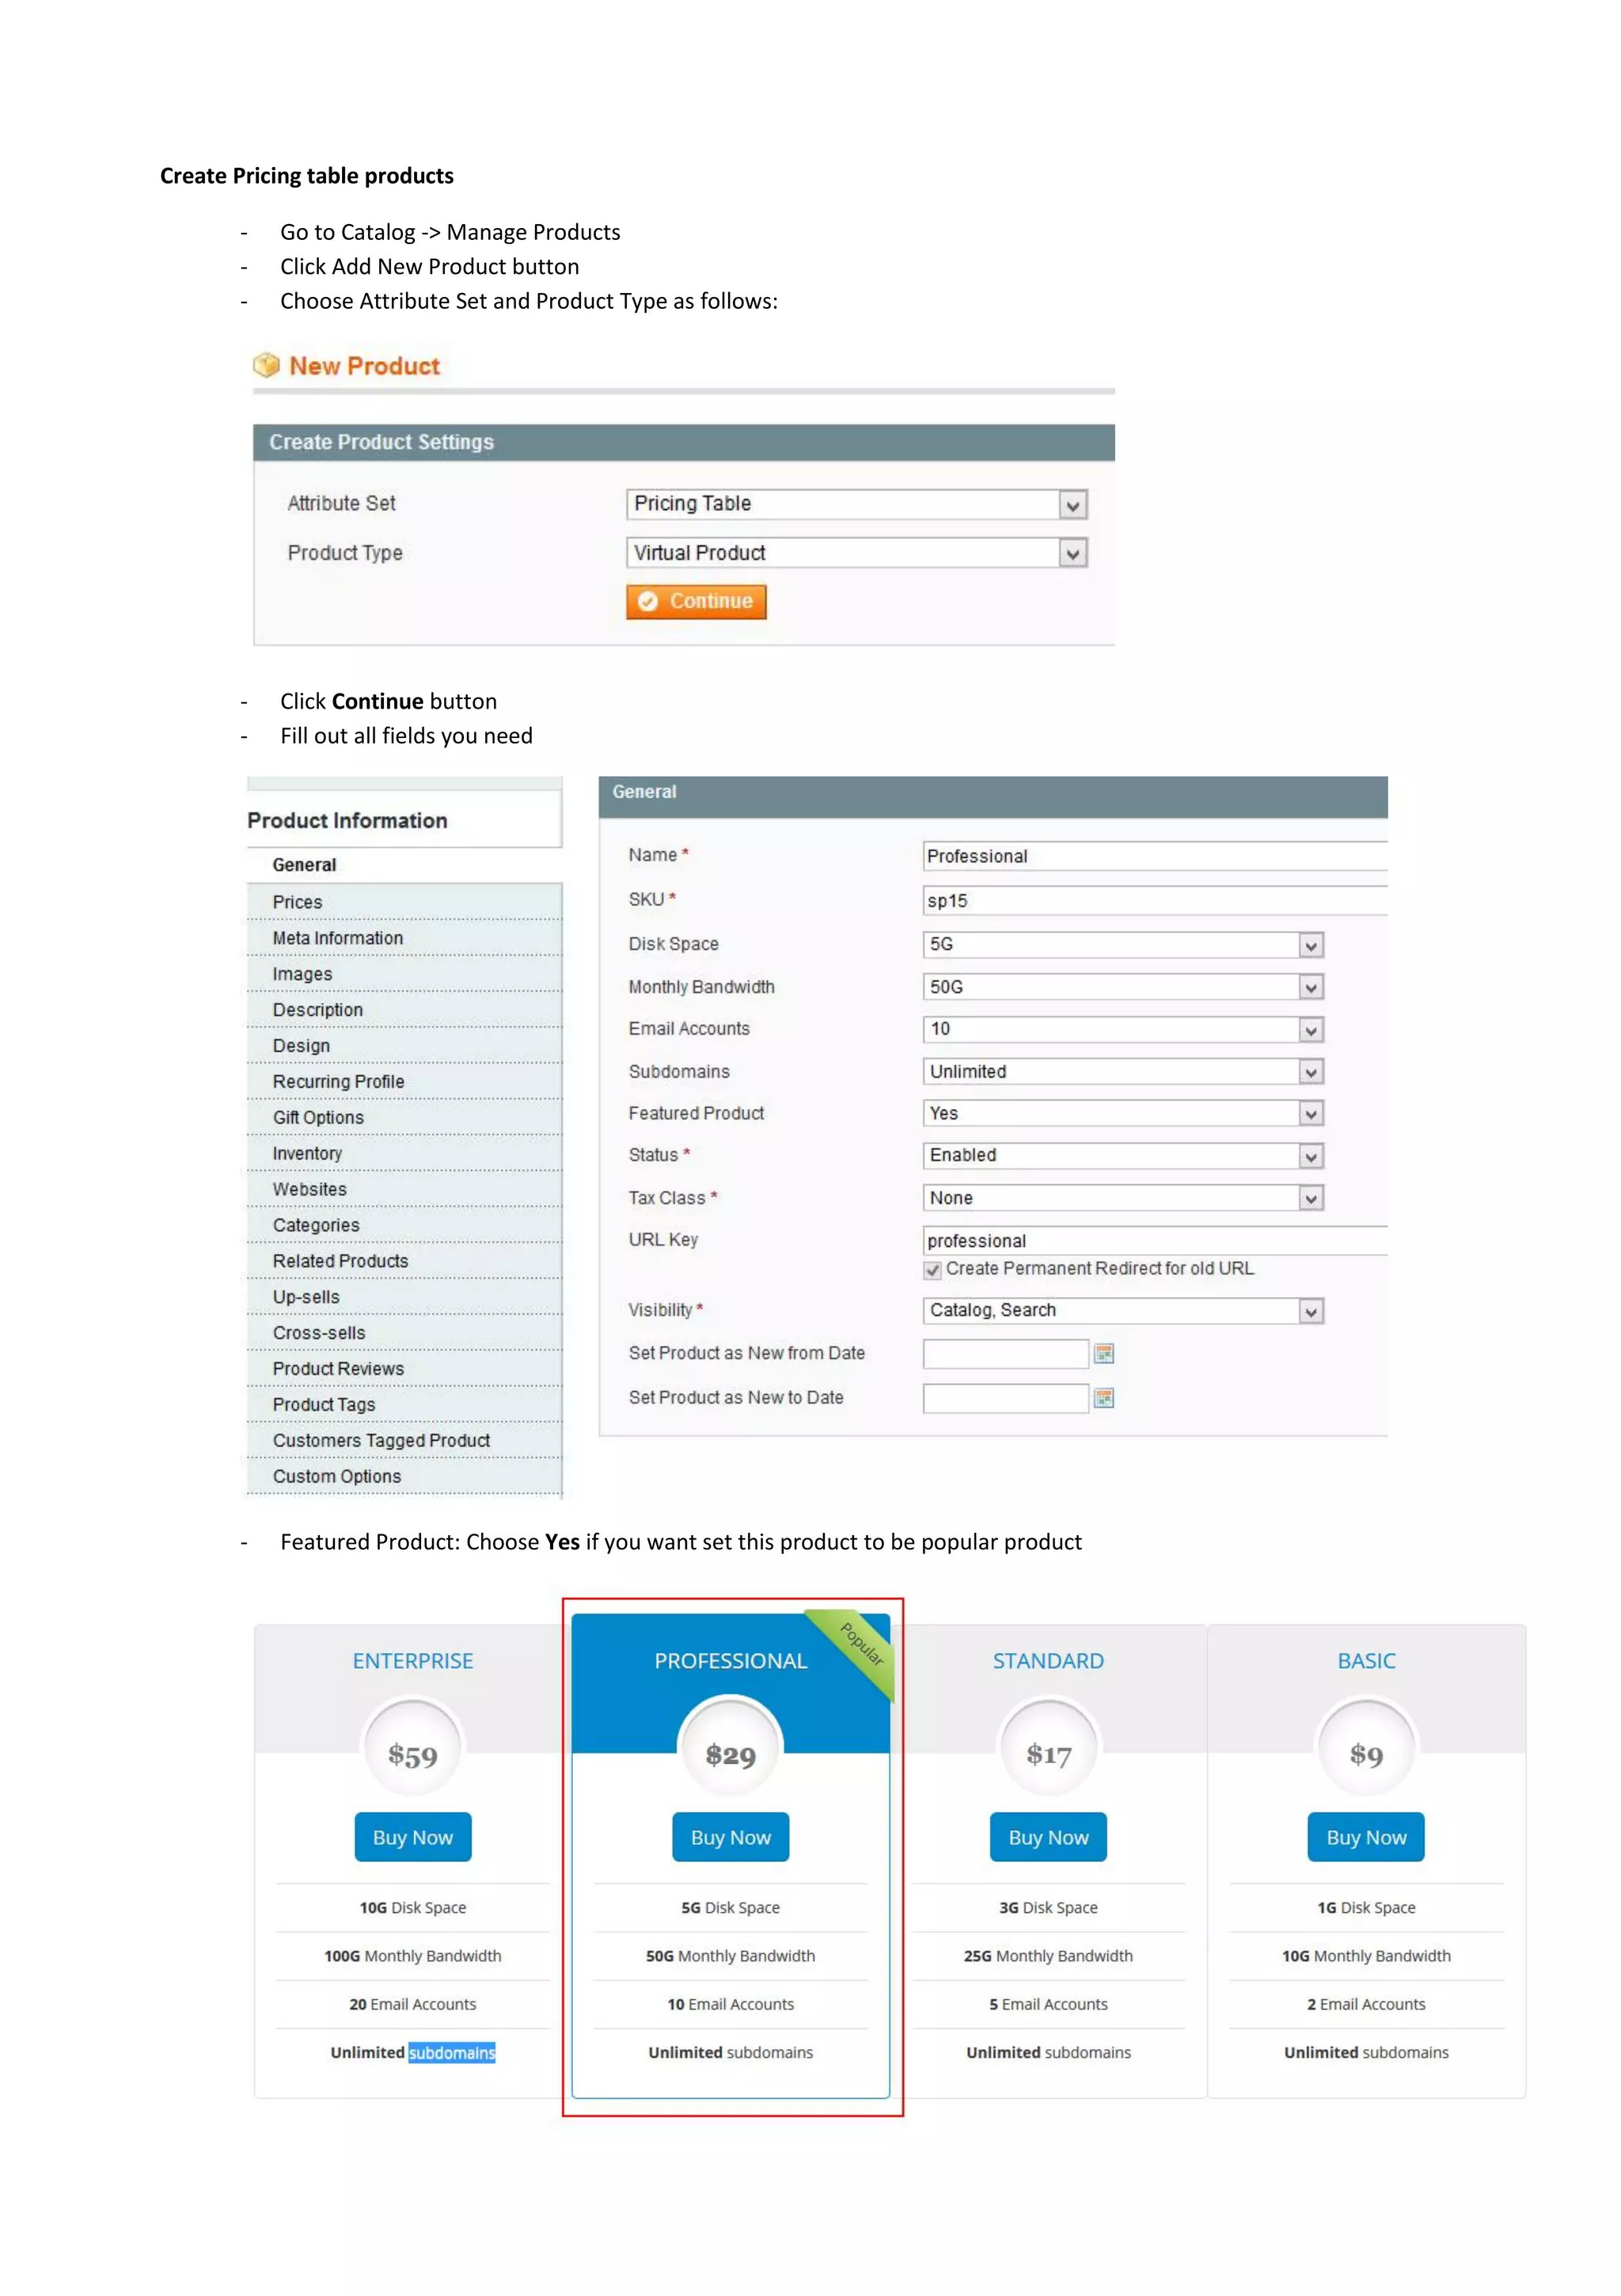Open the Design tab
1621x2296 pixels.
click(x=404, y=1046)
